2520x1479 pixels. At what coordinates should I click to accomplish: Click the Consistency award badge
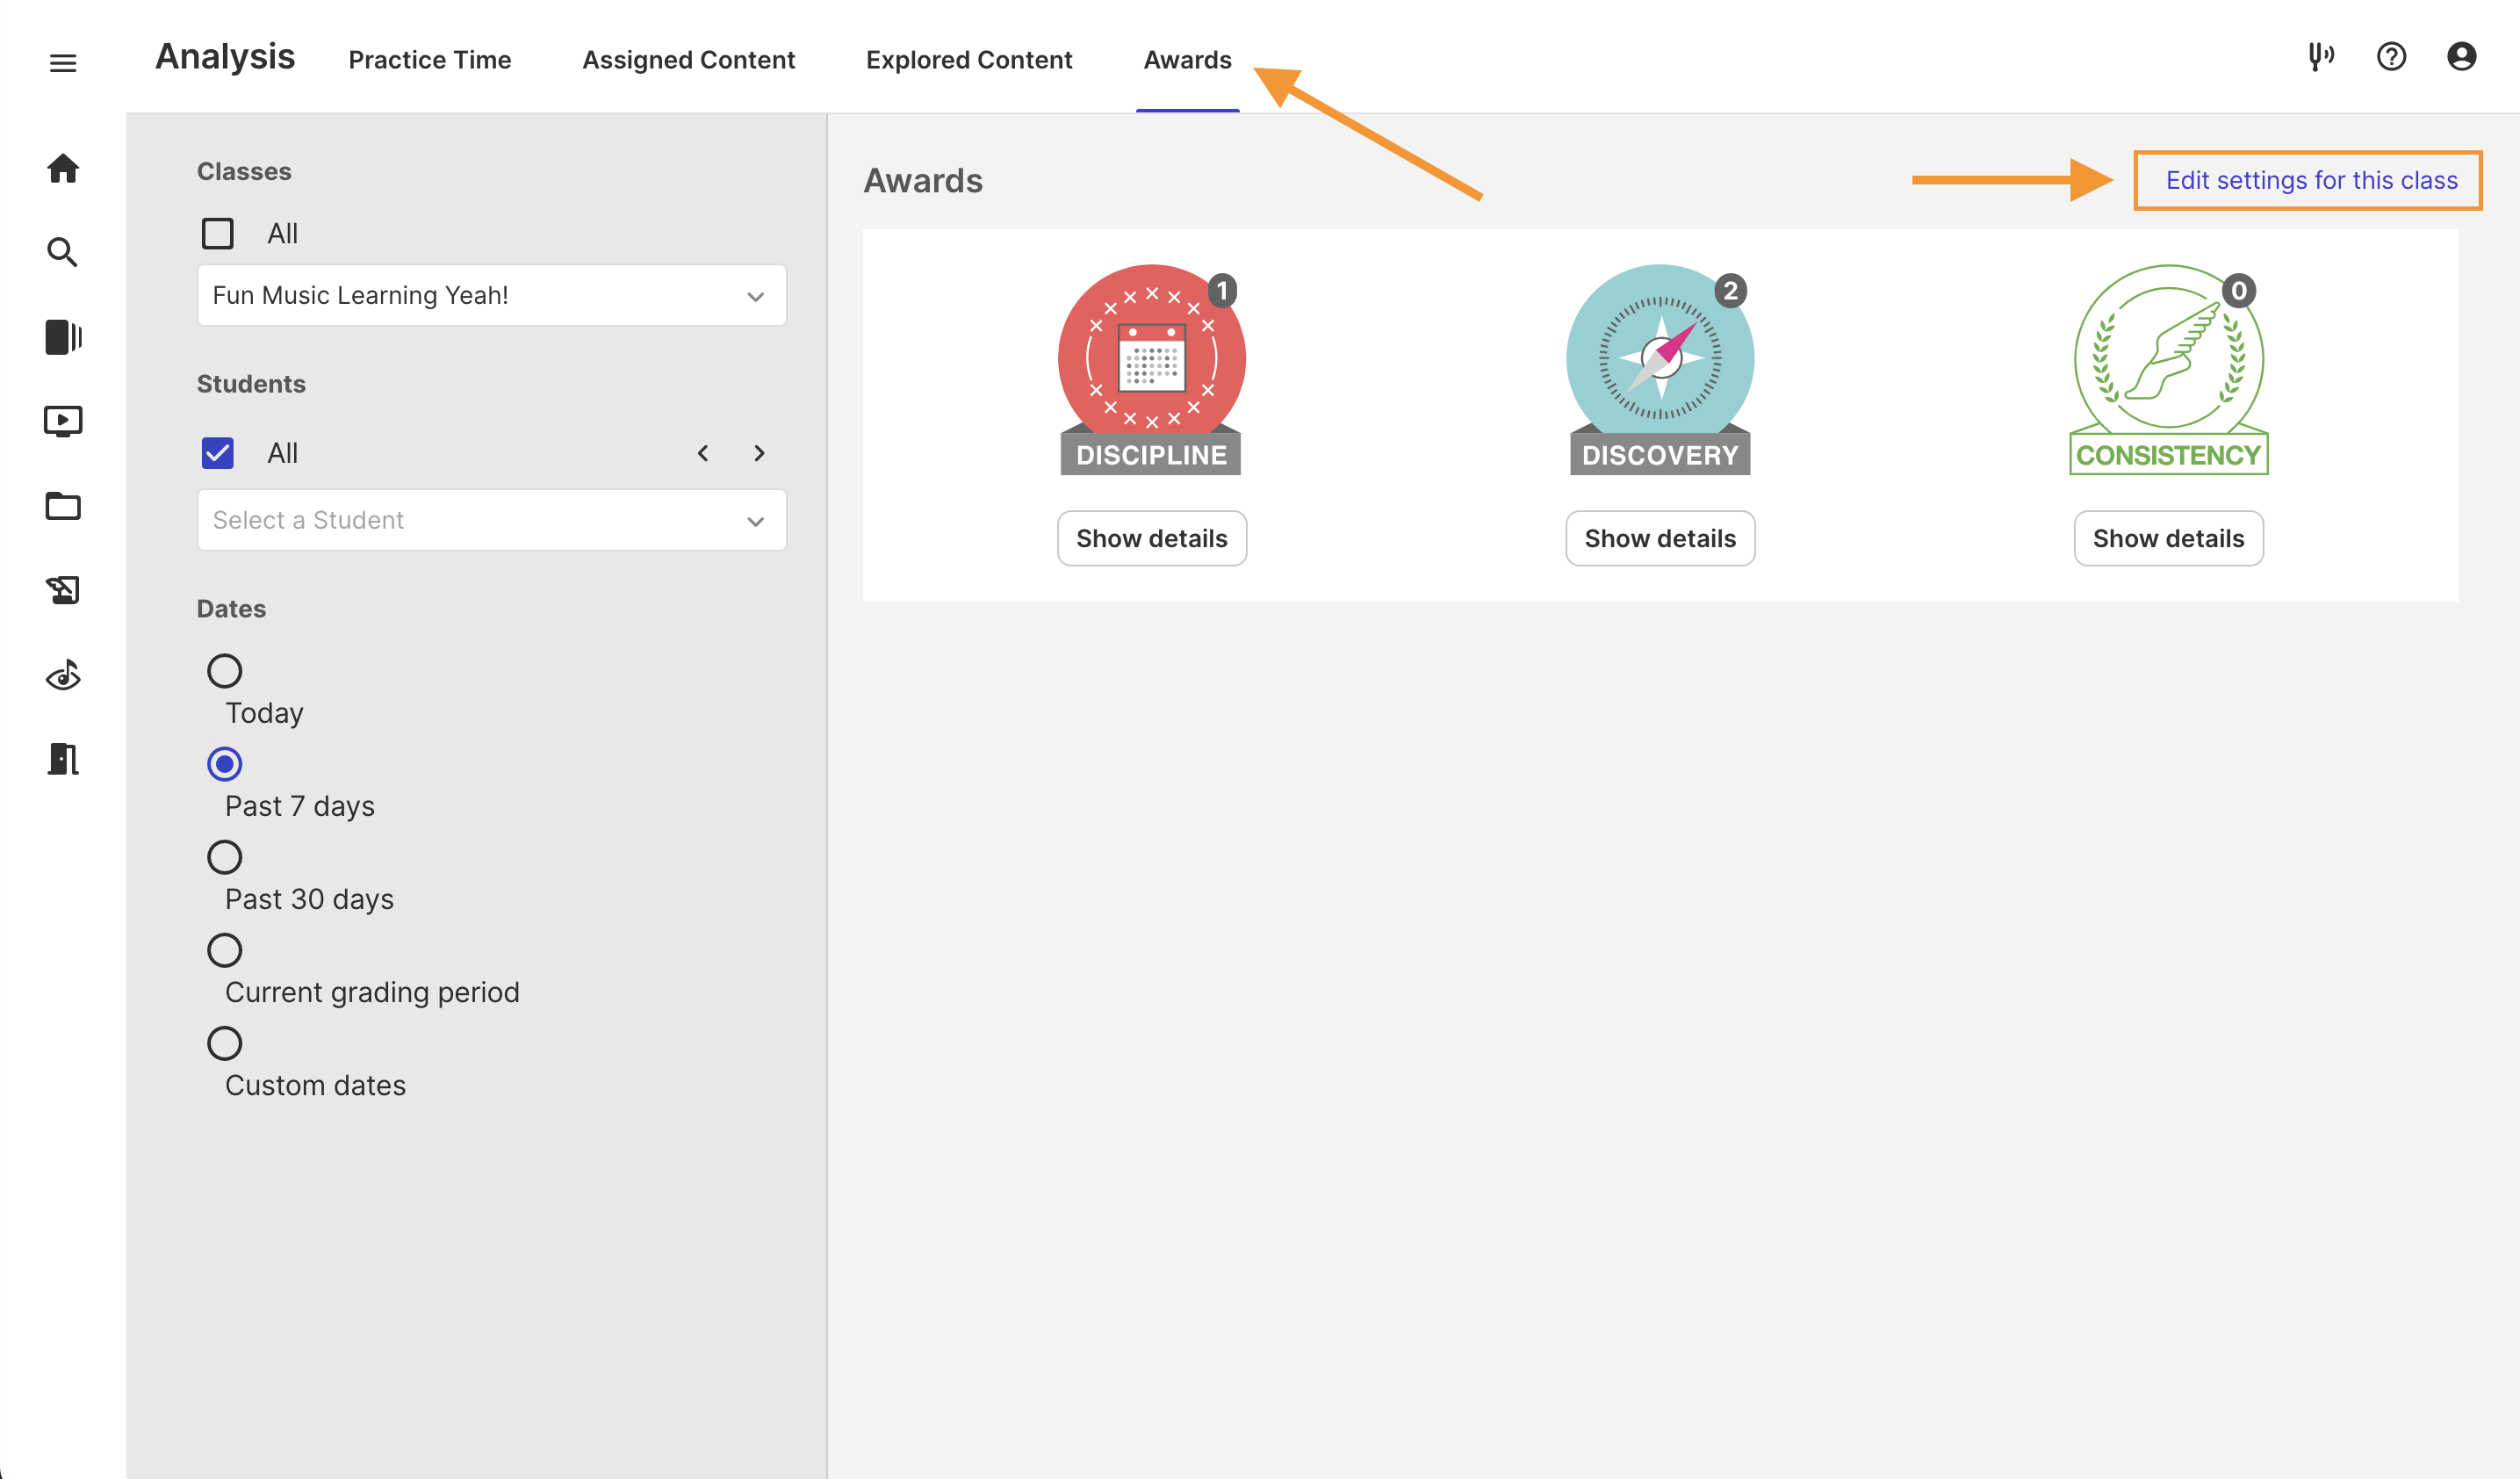[x=2168, y=369]
